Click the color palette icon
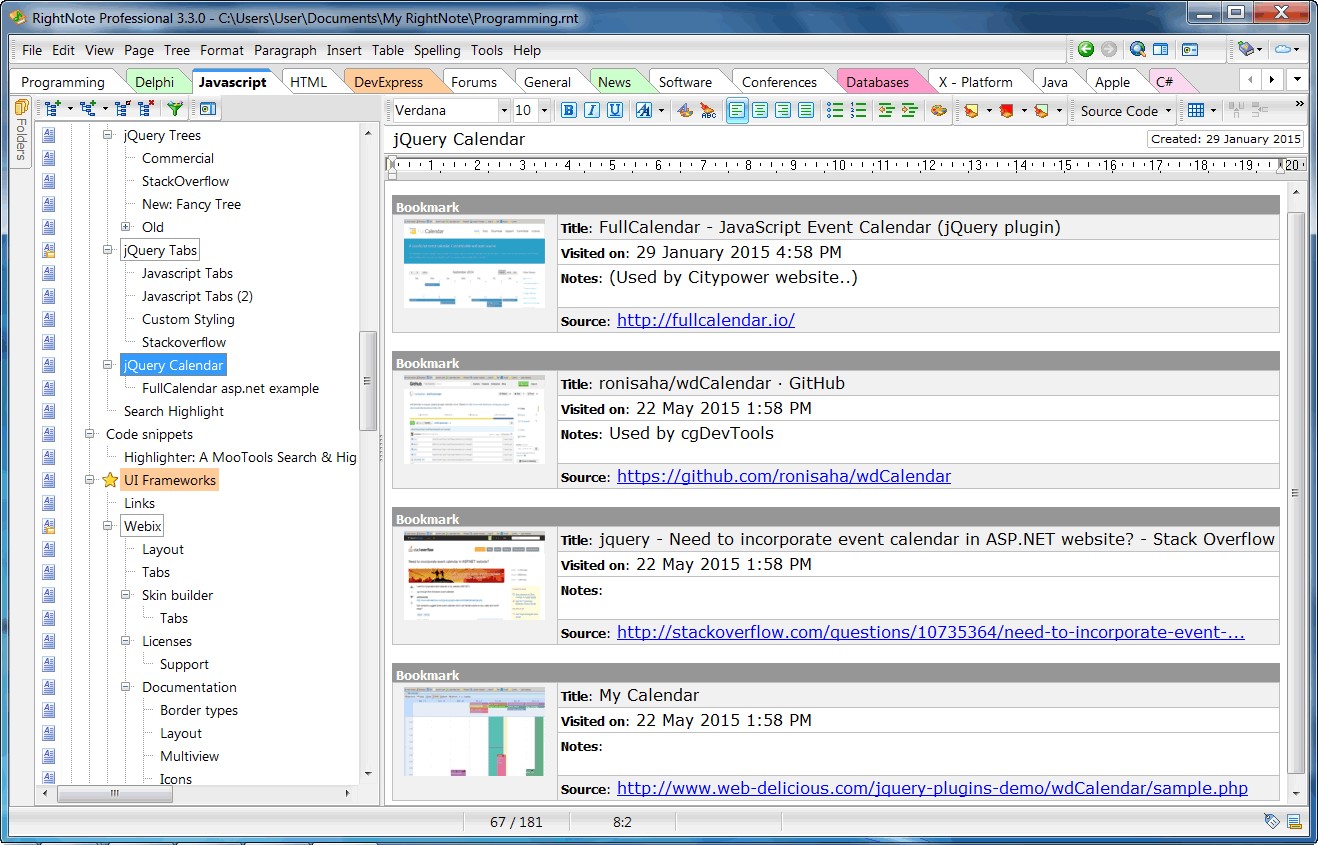Image resolution: width=1318 pixels, height=845 pixels. (938, 111)
